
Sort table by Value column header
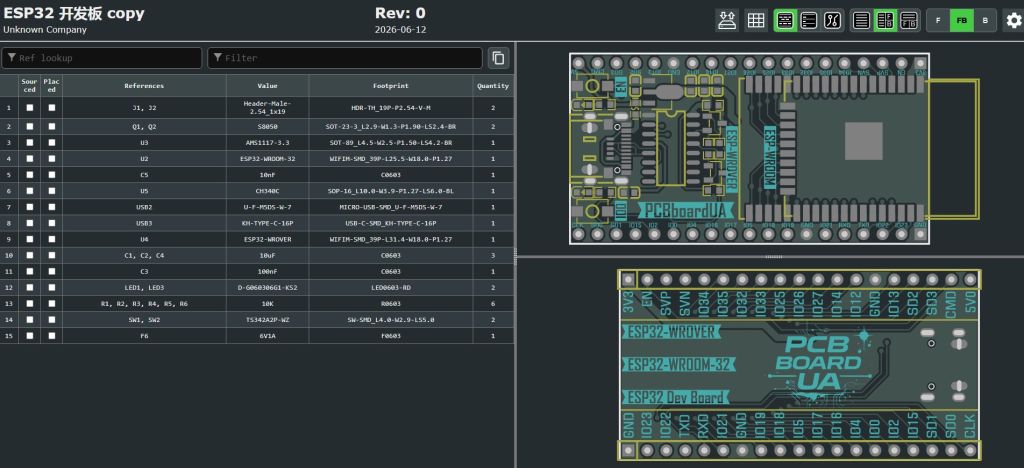coord(268,86)
